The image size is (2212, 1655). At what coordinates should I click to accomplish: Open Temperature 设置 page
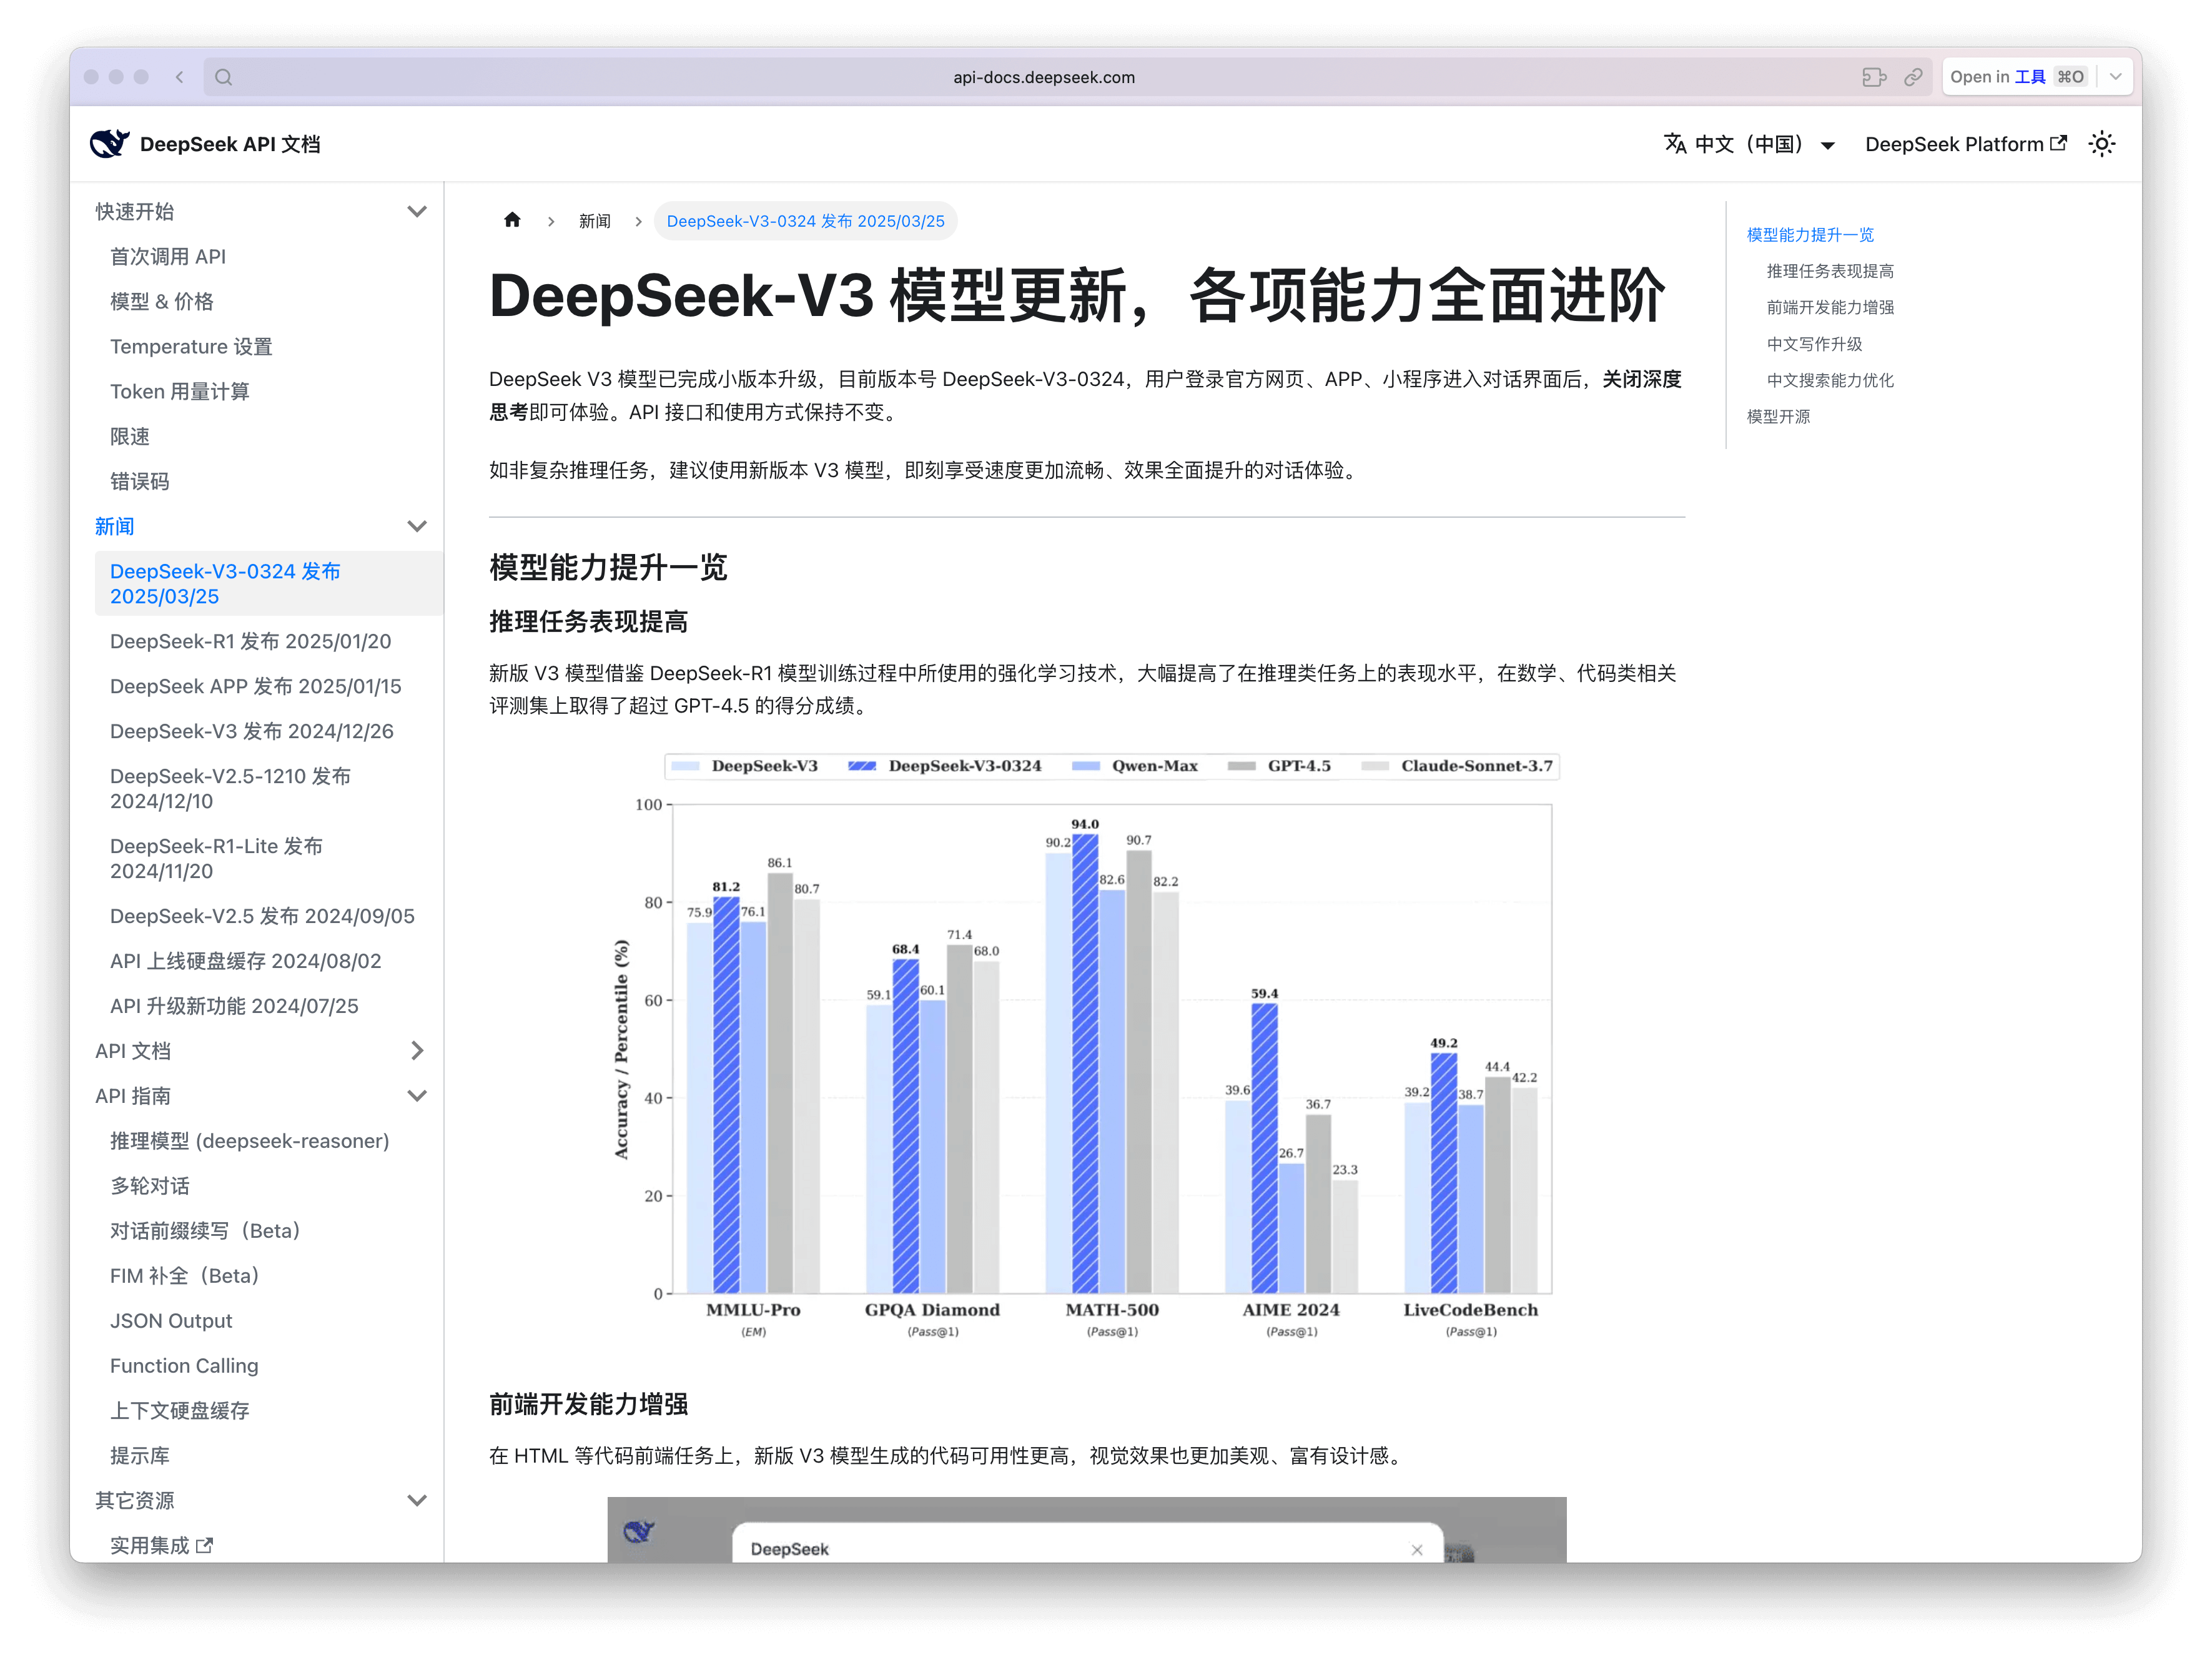(190, 346)
